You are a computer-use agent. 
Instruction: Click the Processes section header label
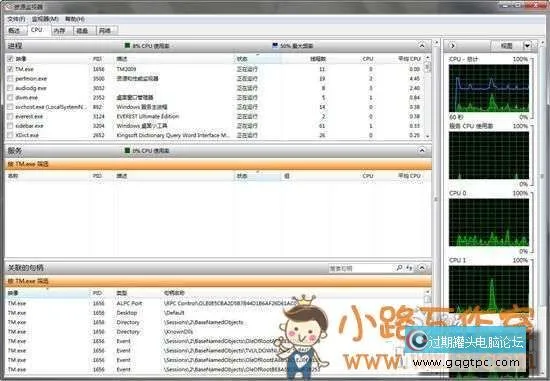tap(15, 46)
